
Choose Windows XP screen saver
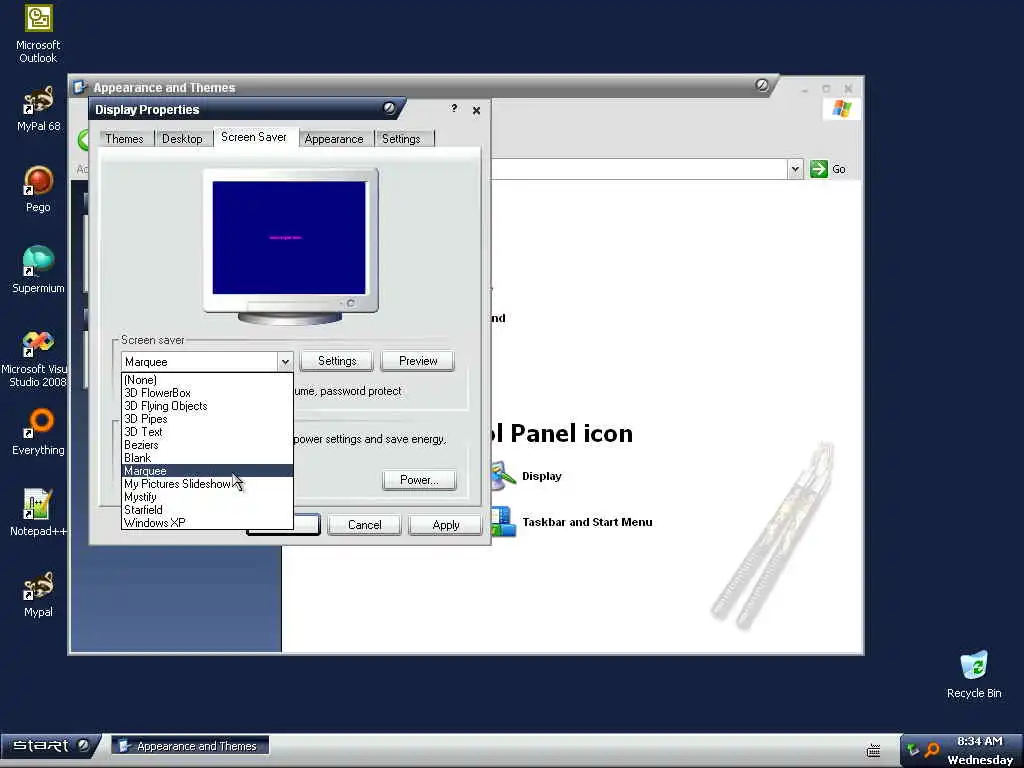pyautogui.click(x=207, y=523)
